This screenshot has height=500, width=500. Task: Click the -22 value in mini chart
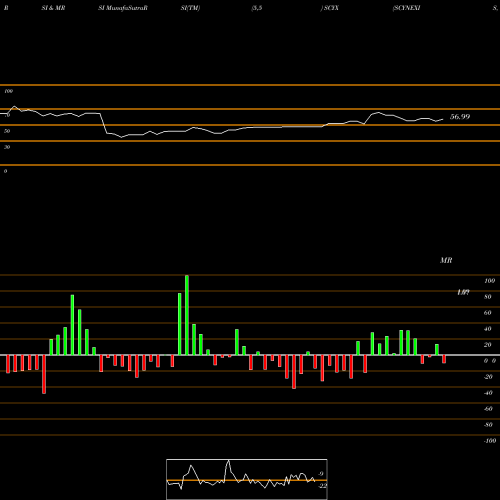[x=322, y=486]
